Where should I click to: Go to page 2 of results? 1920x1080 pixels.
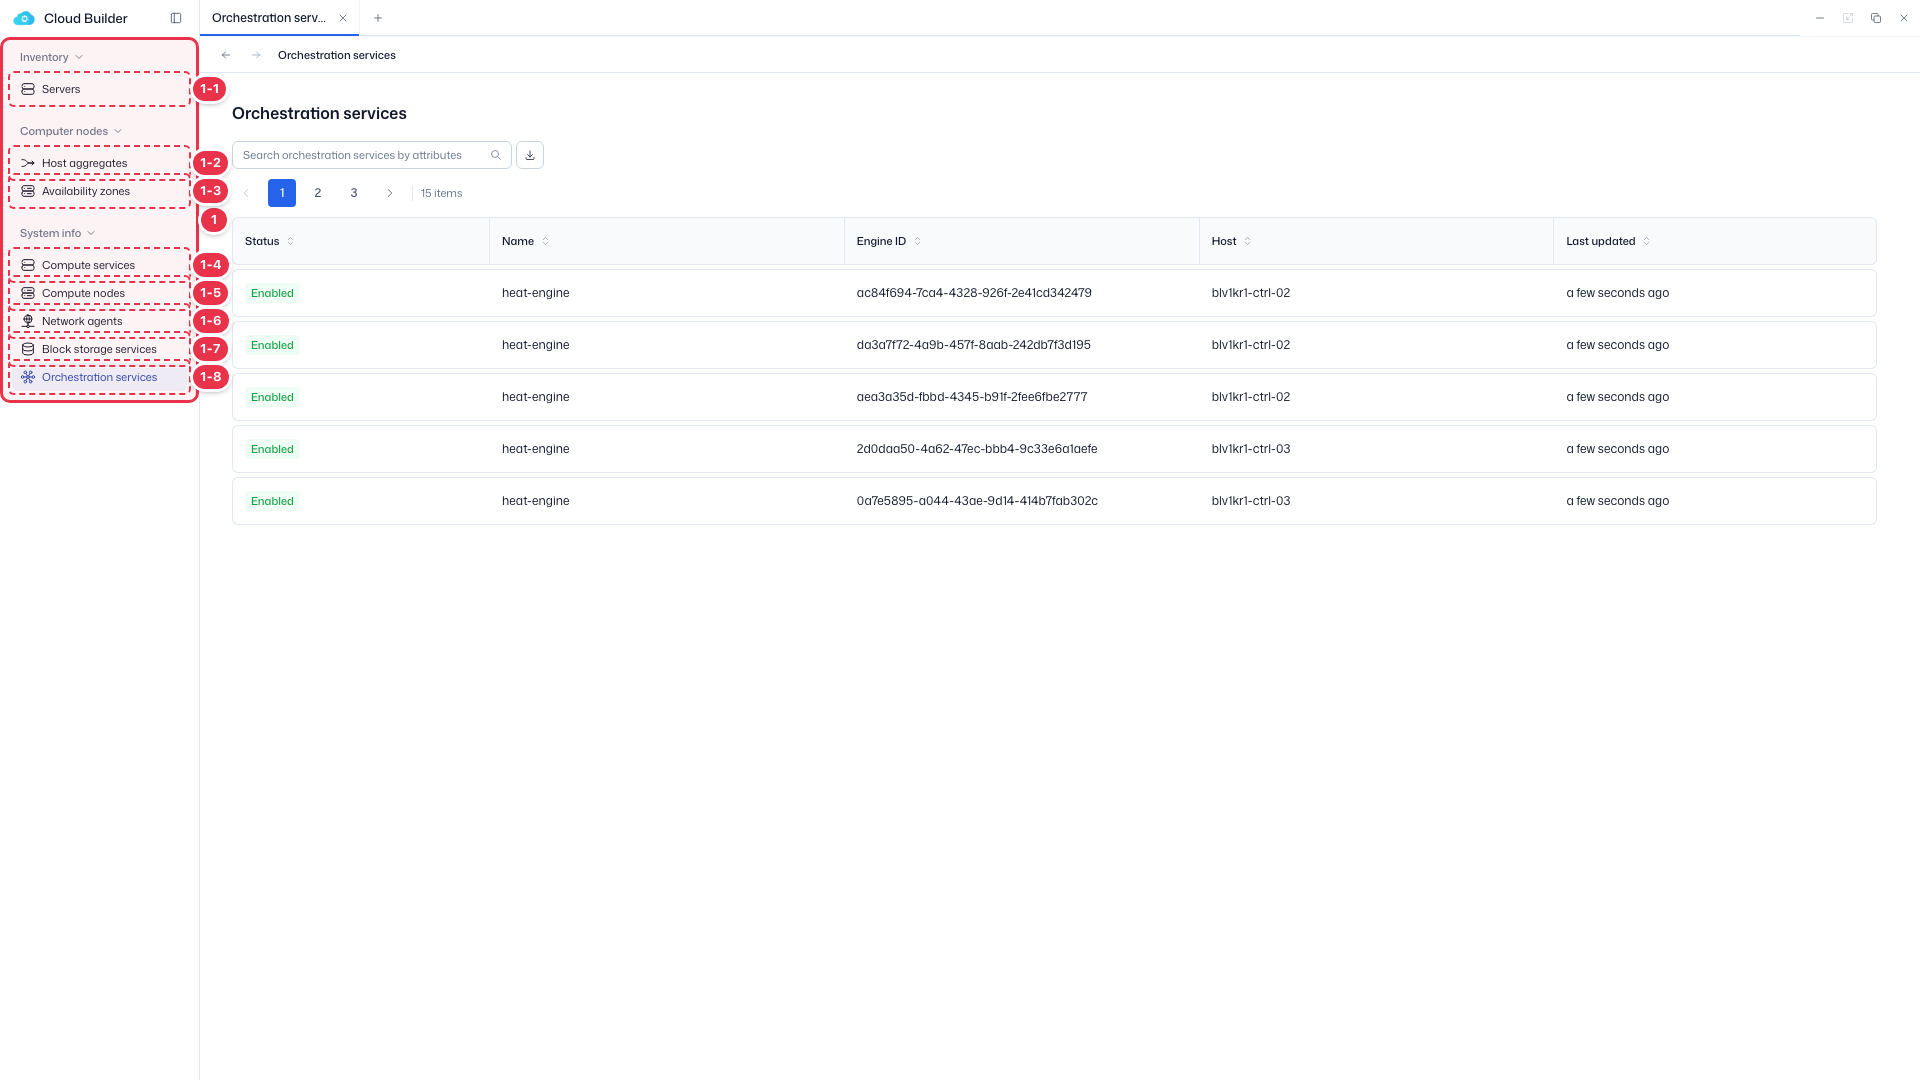[x=318, y=193]
